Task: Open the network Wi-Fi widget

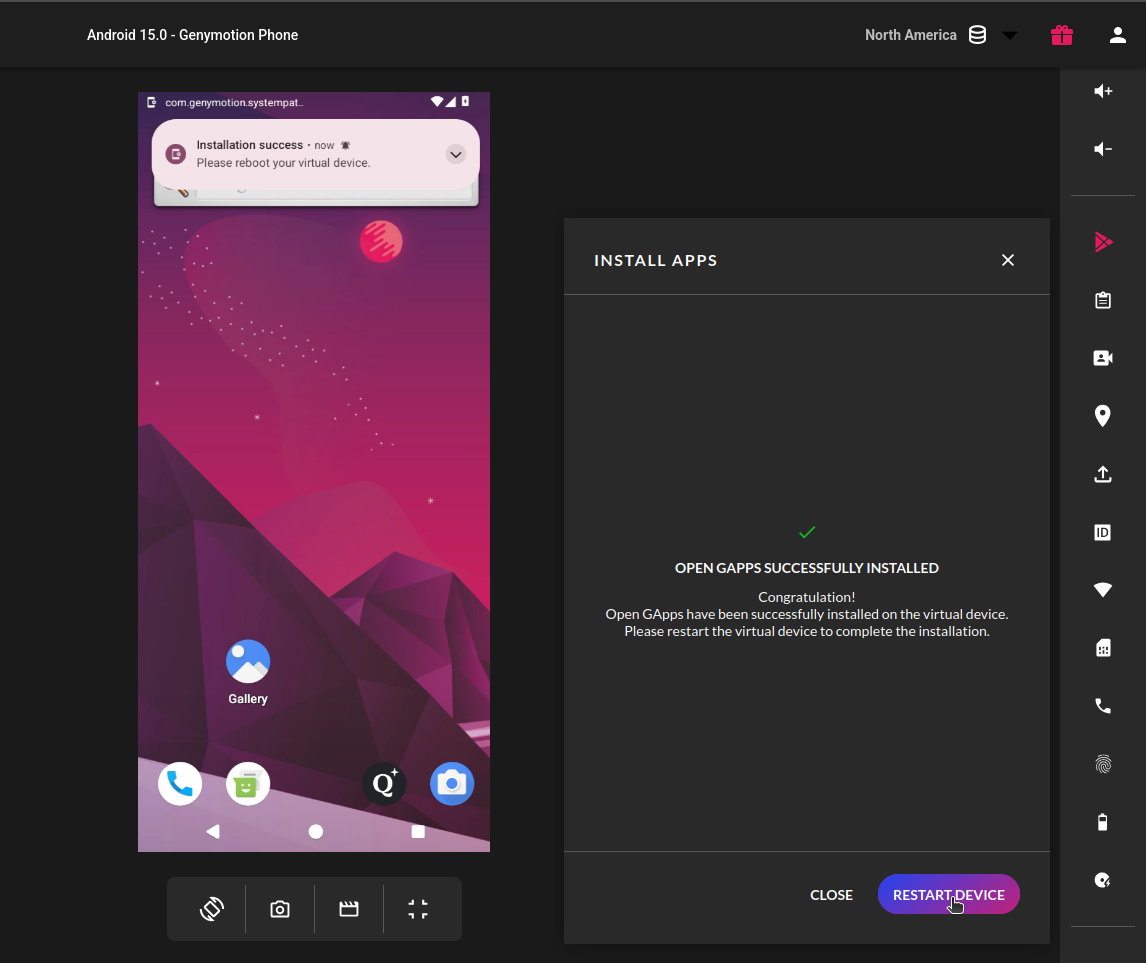Action: [x=1102, y=590]
